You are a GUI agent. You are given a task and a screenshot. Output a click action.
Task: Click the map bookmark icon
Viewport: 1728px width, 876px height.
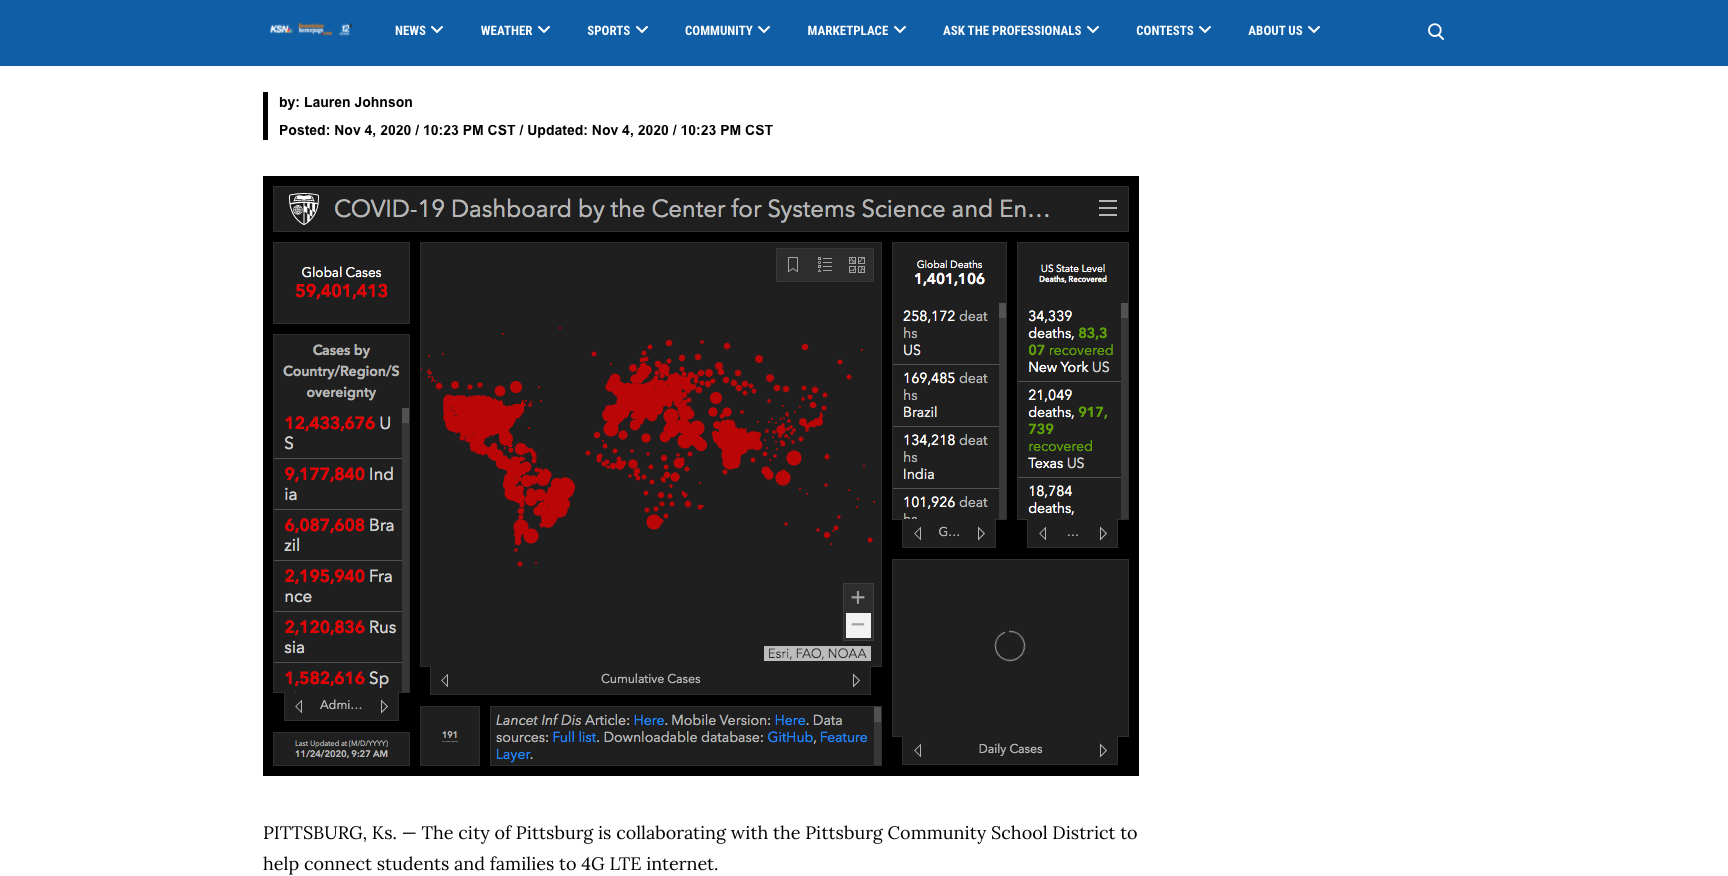[793, 265]
